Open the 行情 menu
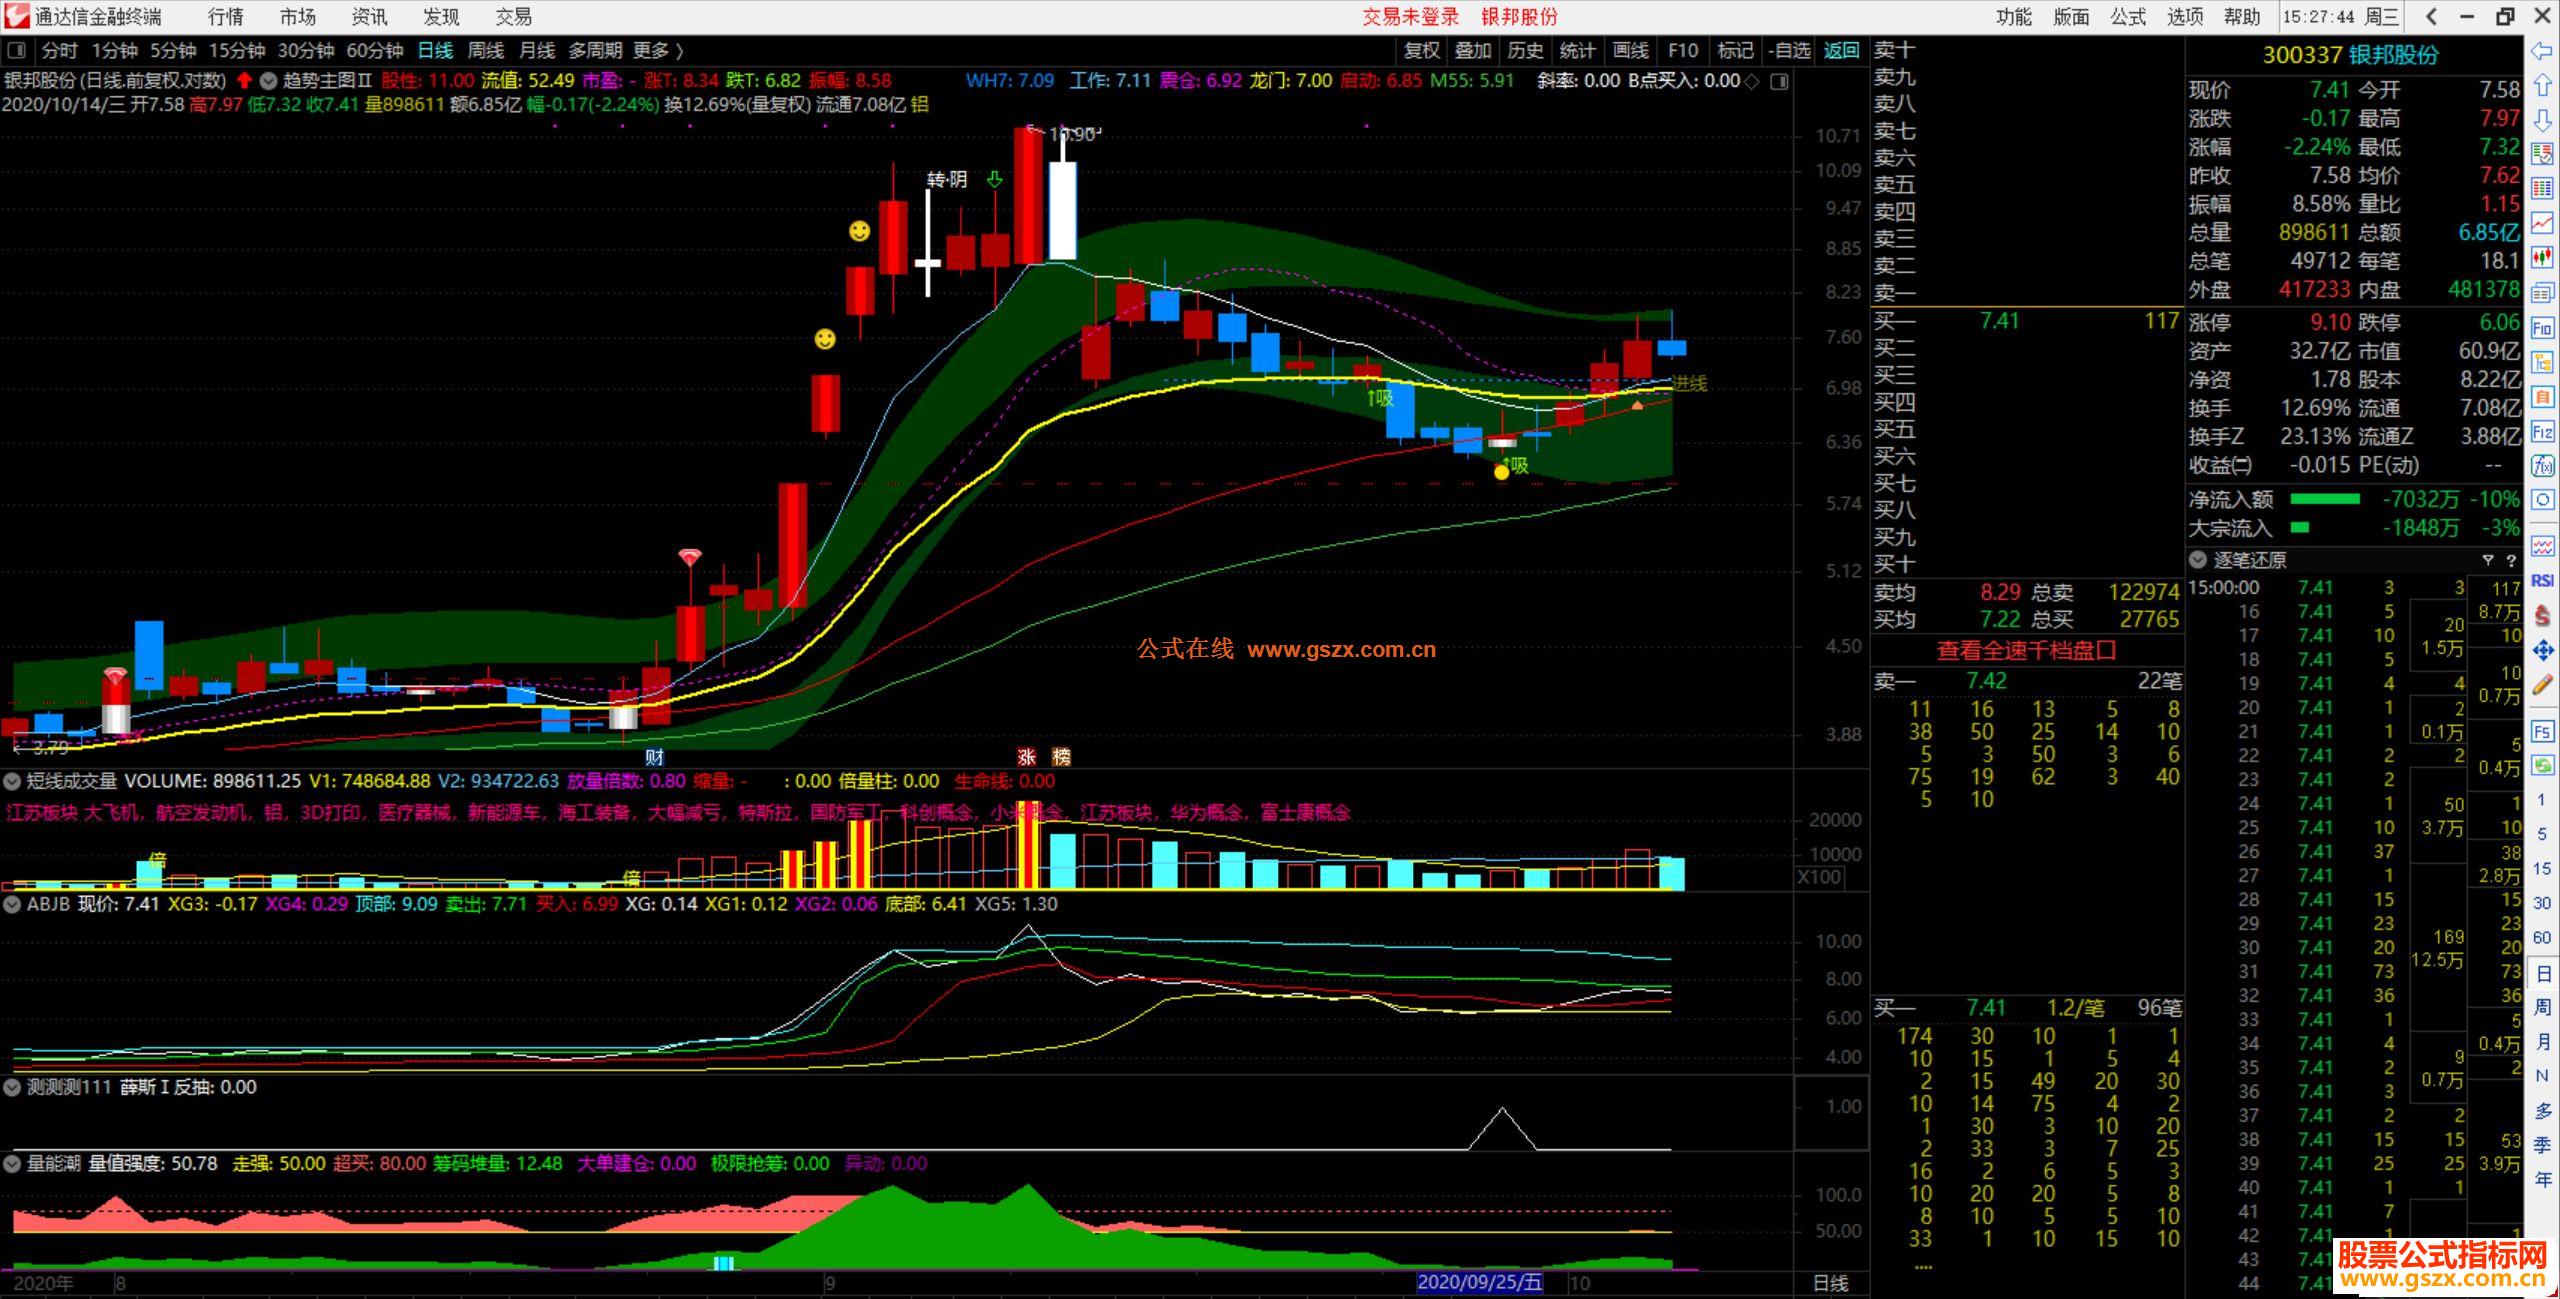Screen dimensions: 2560x1299 [226, 17]
